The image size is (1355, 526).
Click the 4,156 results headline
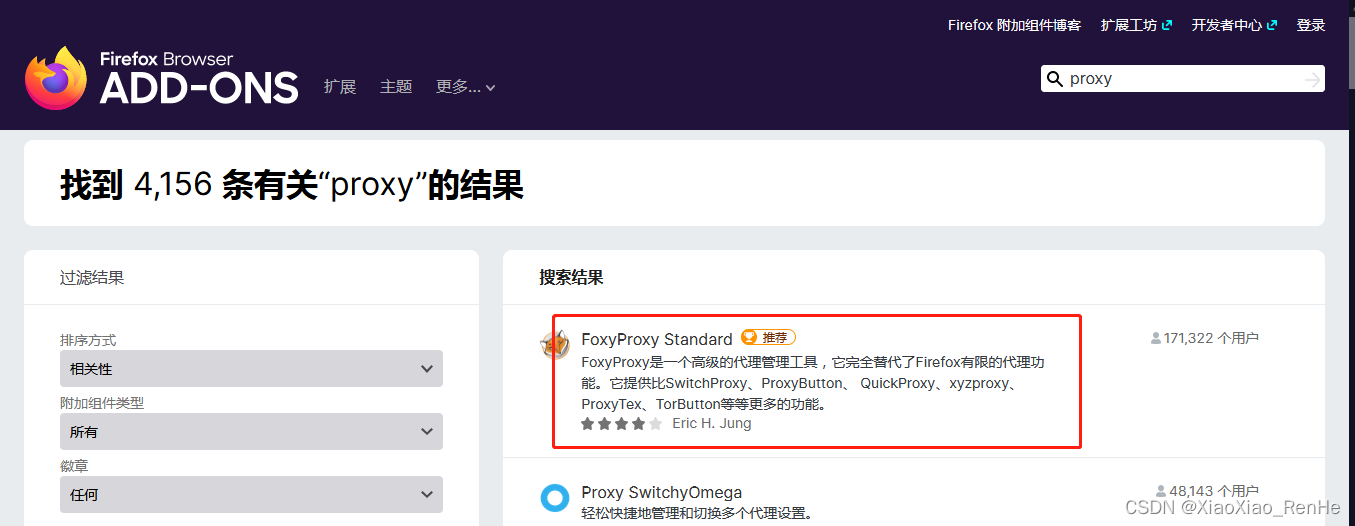(x=292, y=185)
